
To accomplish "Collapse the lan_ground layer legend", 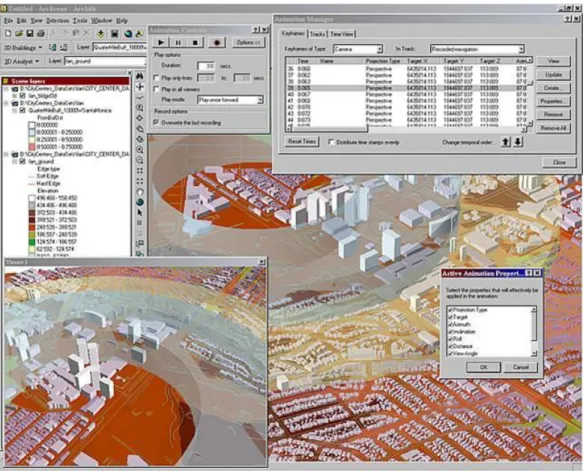I will coord(15,161).
